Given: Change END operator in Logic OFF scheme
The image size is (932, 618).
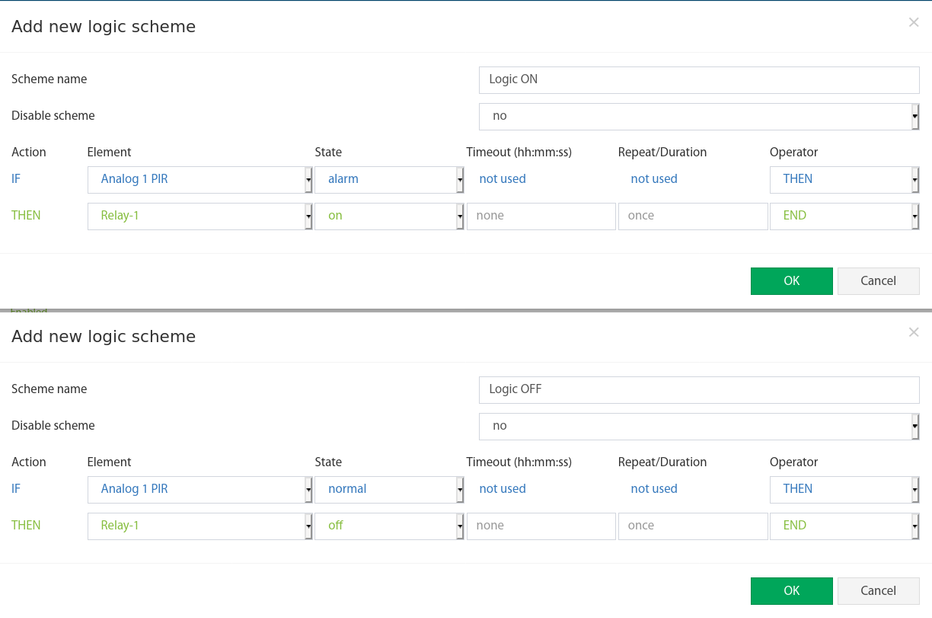Looking at the screenshot, I should [x=845, y=526].
